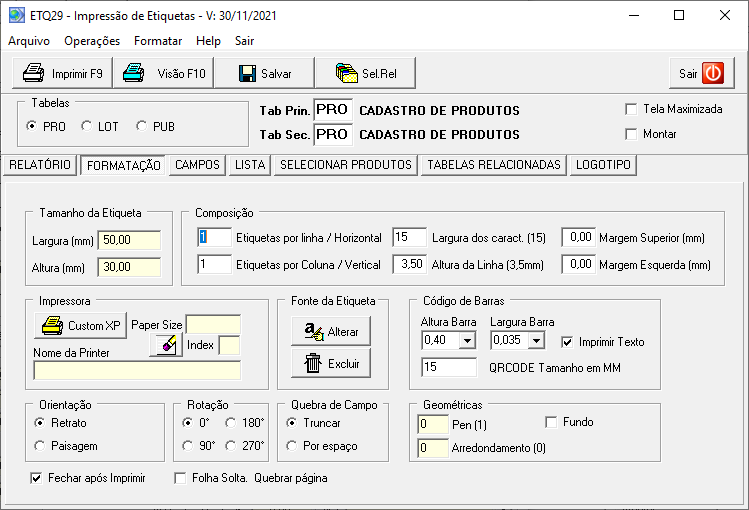
Task: Click the eraser icon beside Paper Size
Action: 166,345
